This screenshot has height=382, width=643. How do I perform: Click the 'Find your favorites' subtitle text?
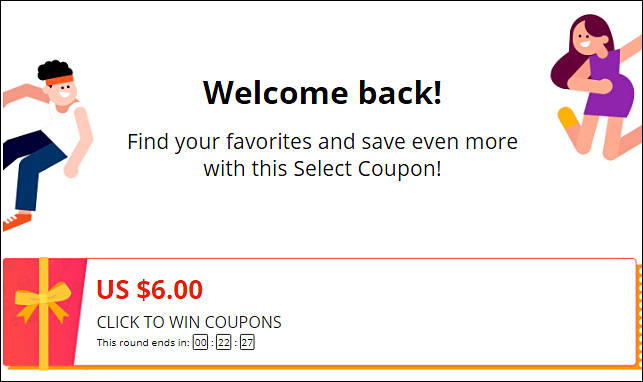pyautogui.click(x=322, y=142)
